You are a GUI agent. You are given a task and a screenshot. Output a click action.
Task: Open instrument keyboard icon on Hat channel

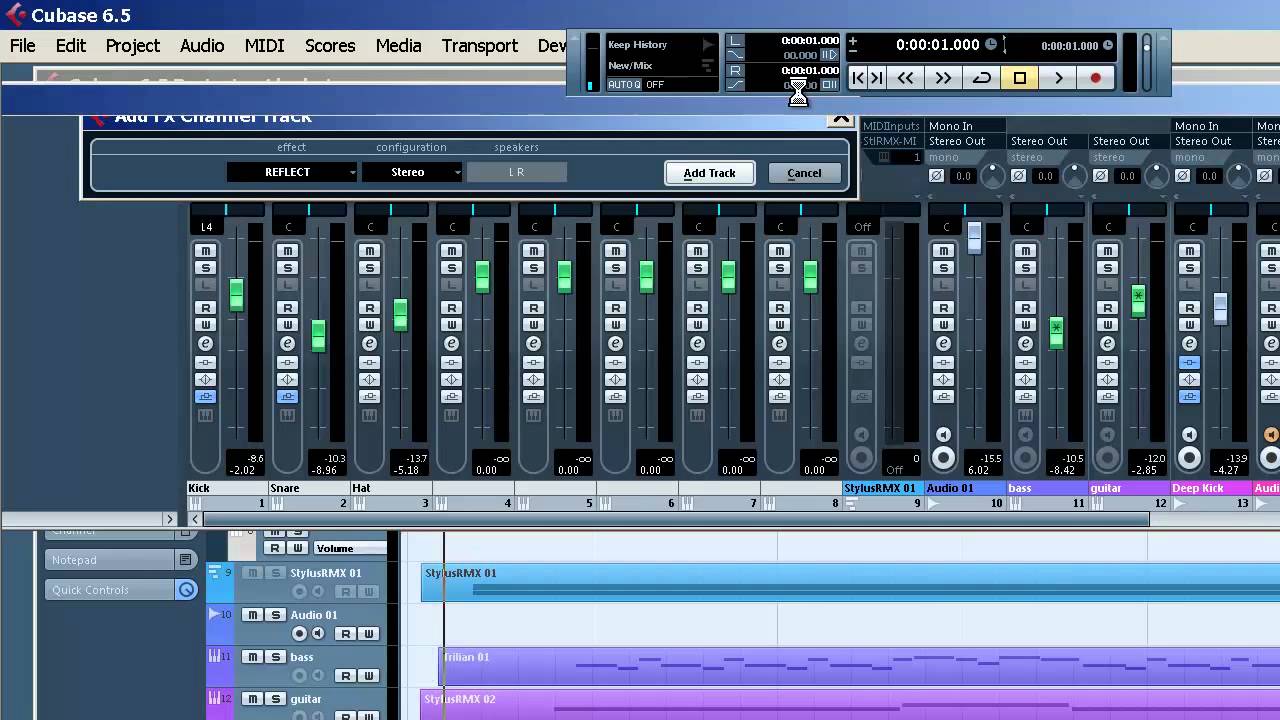[369, 415]
